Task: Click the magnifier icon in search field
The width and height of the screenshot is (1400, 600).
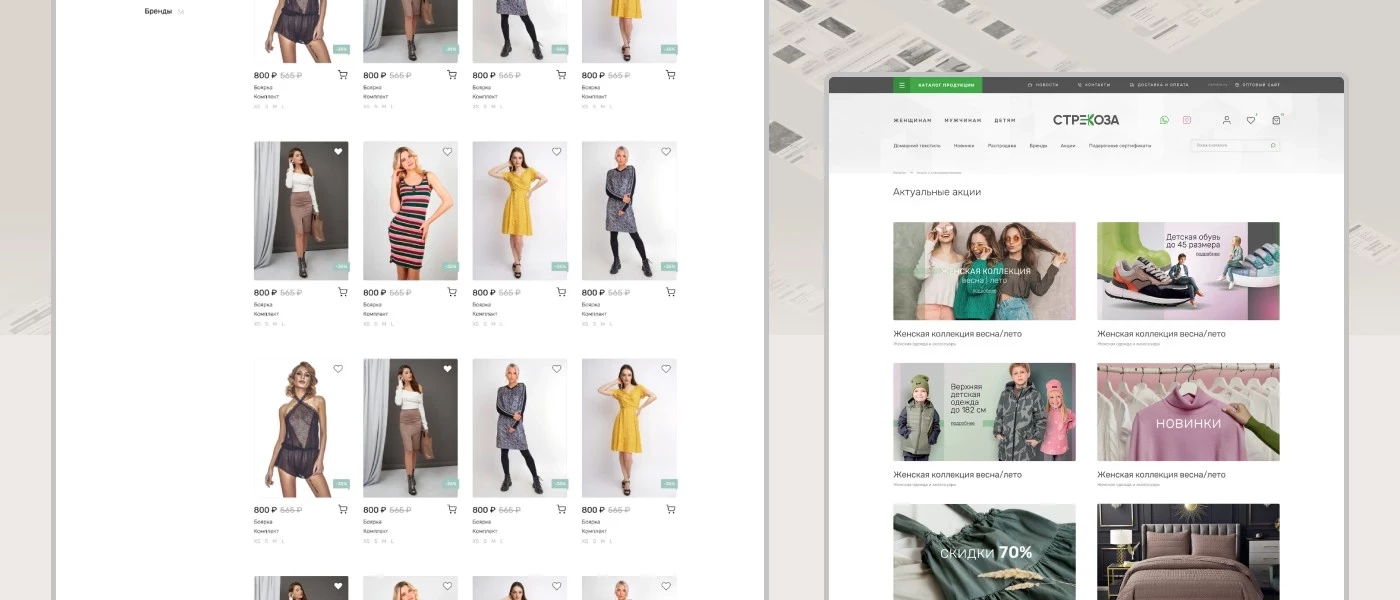Action: pos(1272,145)
